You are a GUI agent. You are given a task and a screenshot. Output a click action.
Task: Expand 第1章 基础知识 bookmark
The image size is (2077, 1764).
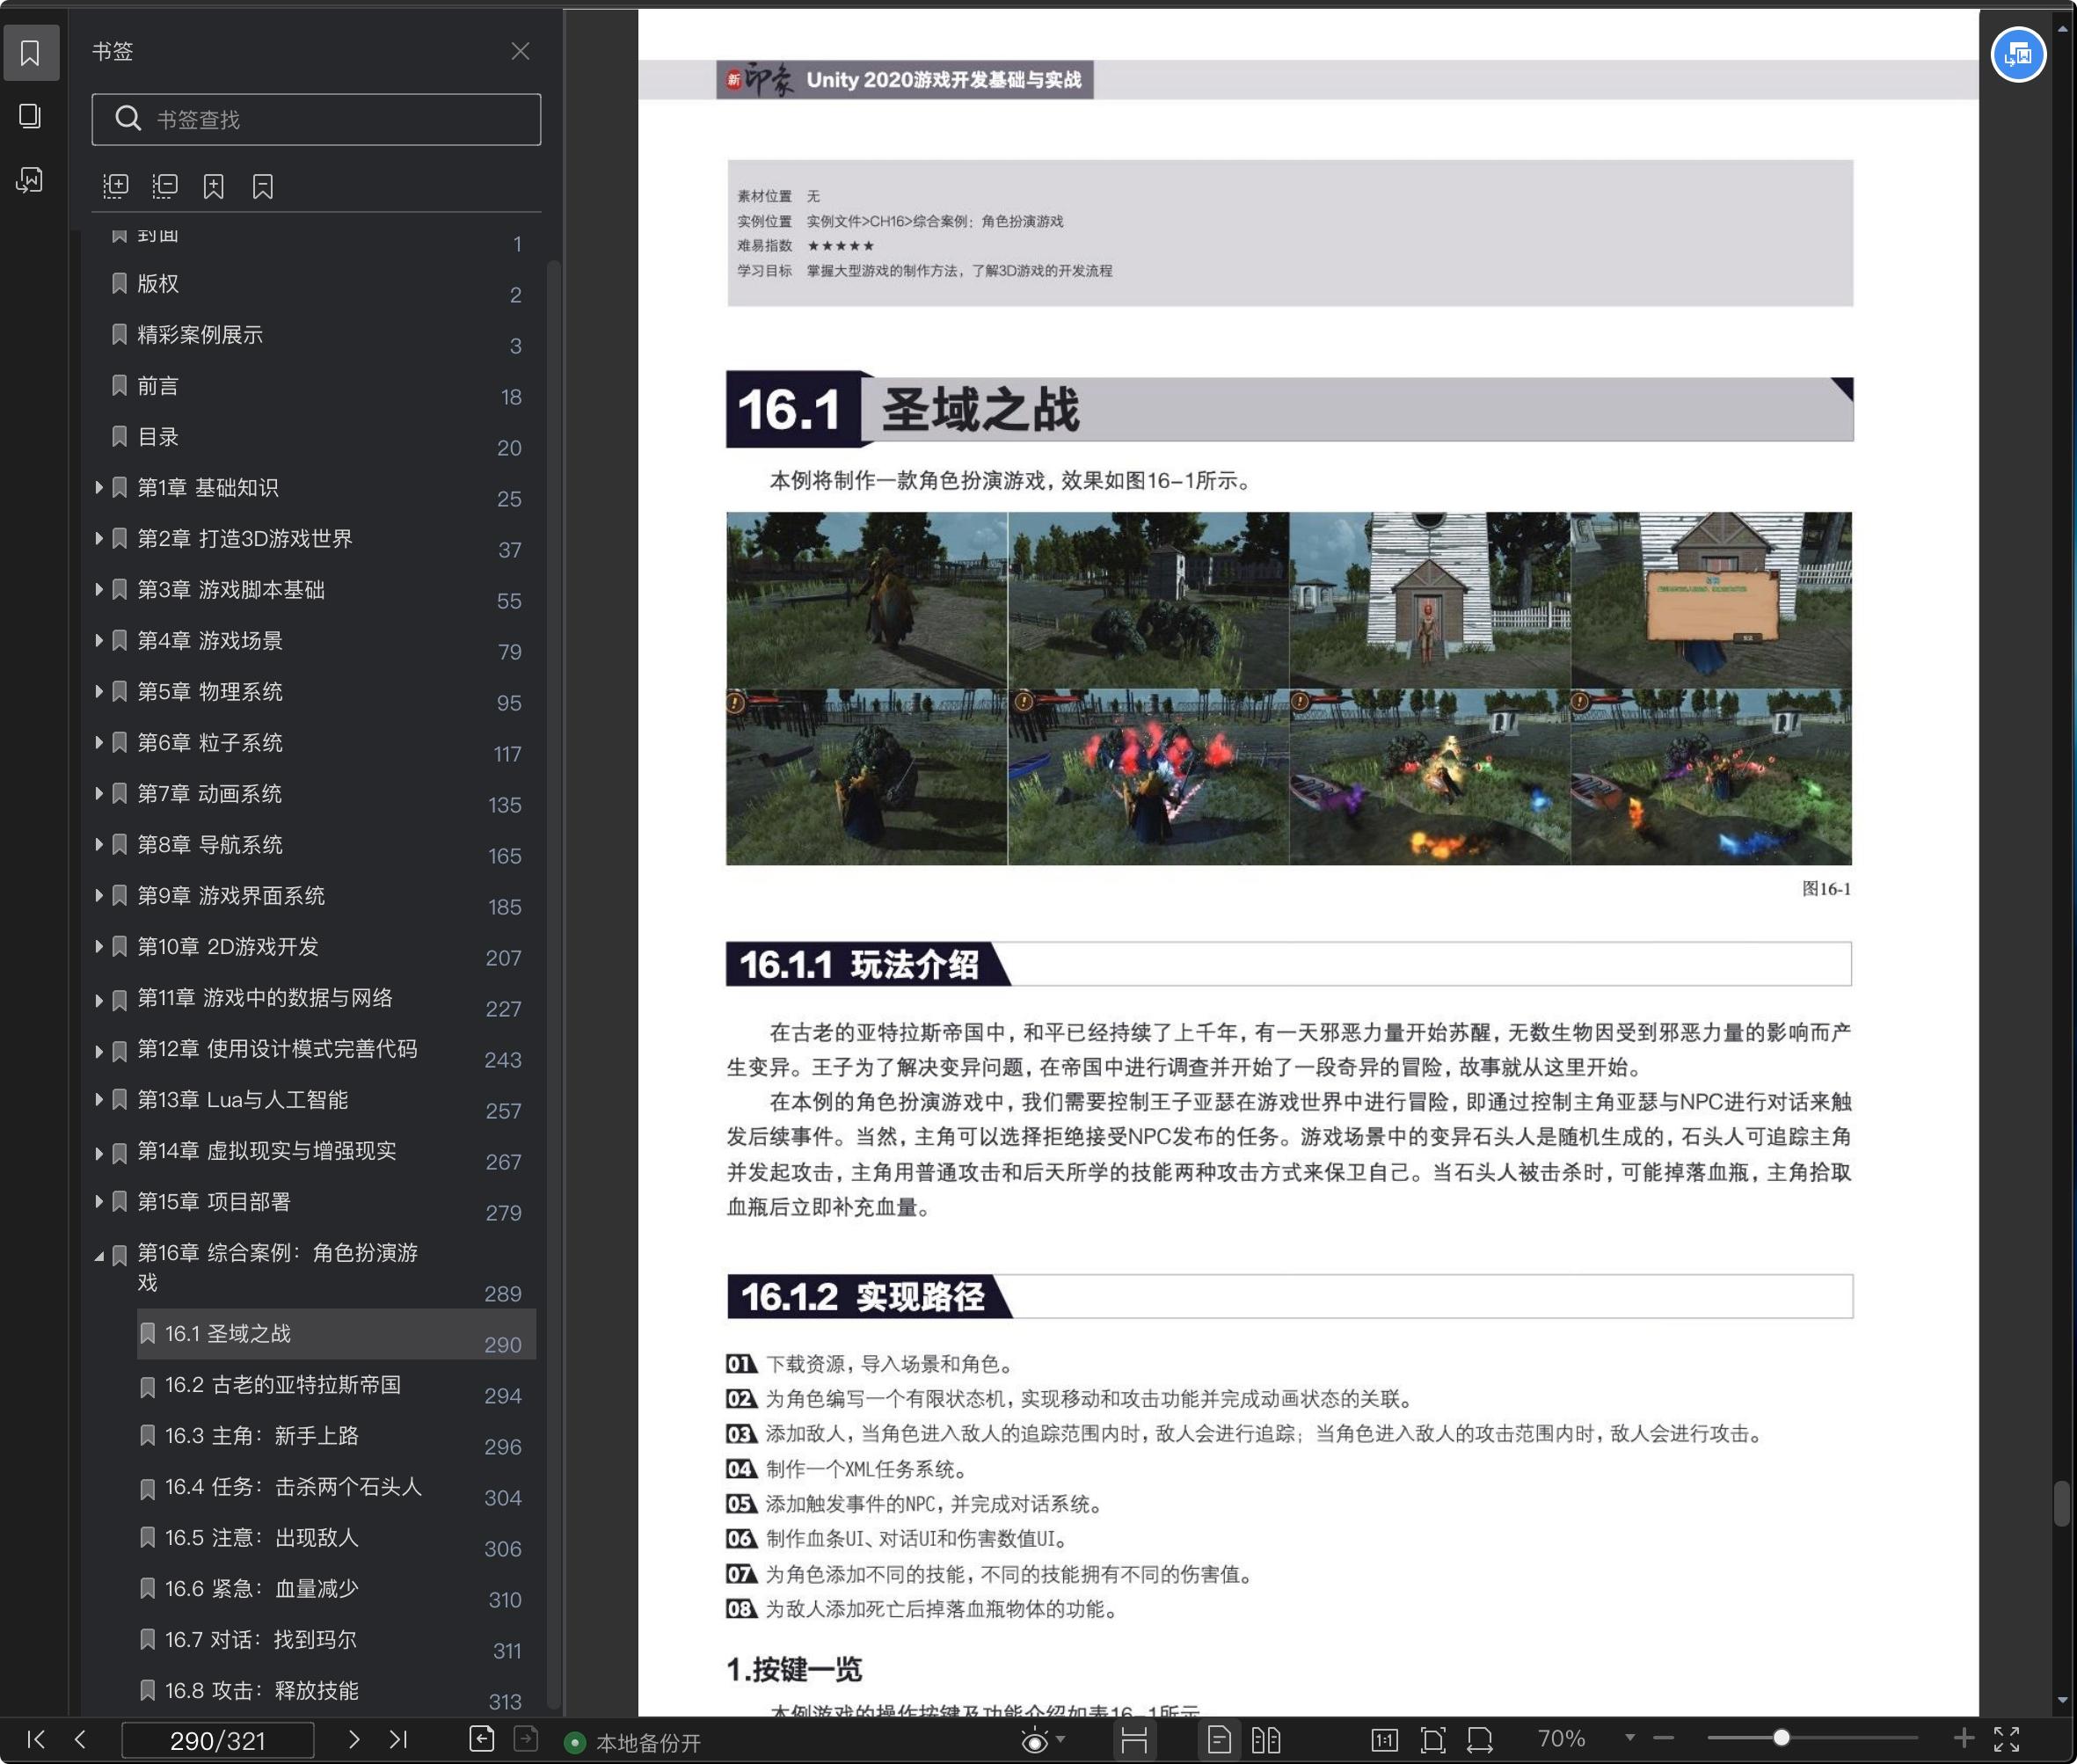(98, 487)
